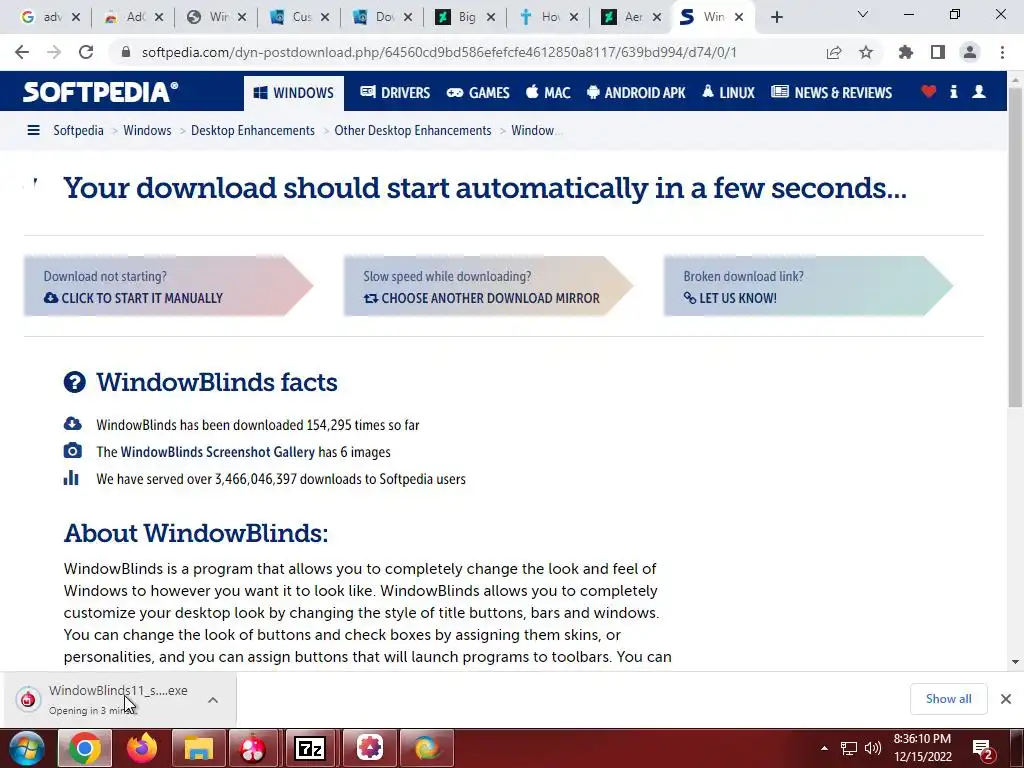Toggle the Chrome side panel icon
This screenshot has width=1024, height=768.
click(938, 52)
